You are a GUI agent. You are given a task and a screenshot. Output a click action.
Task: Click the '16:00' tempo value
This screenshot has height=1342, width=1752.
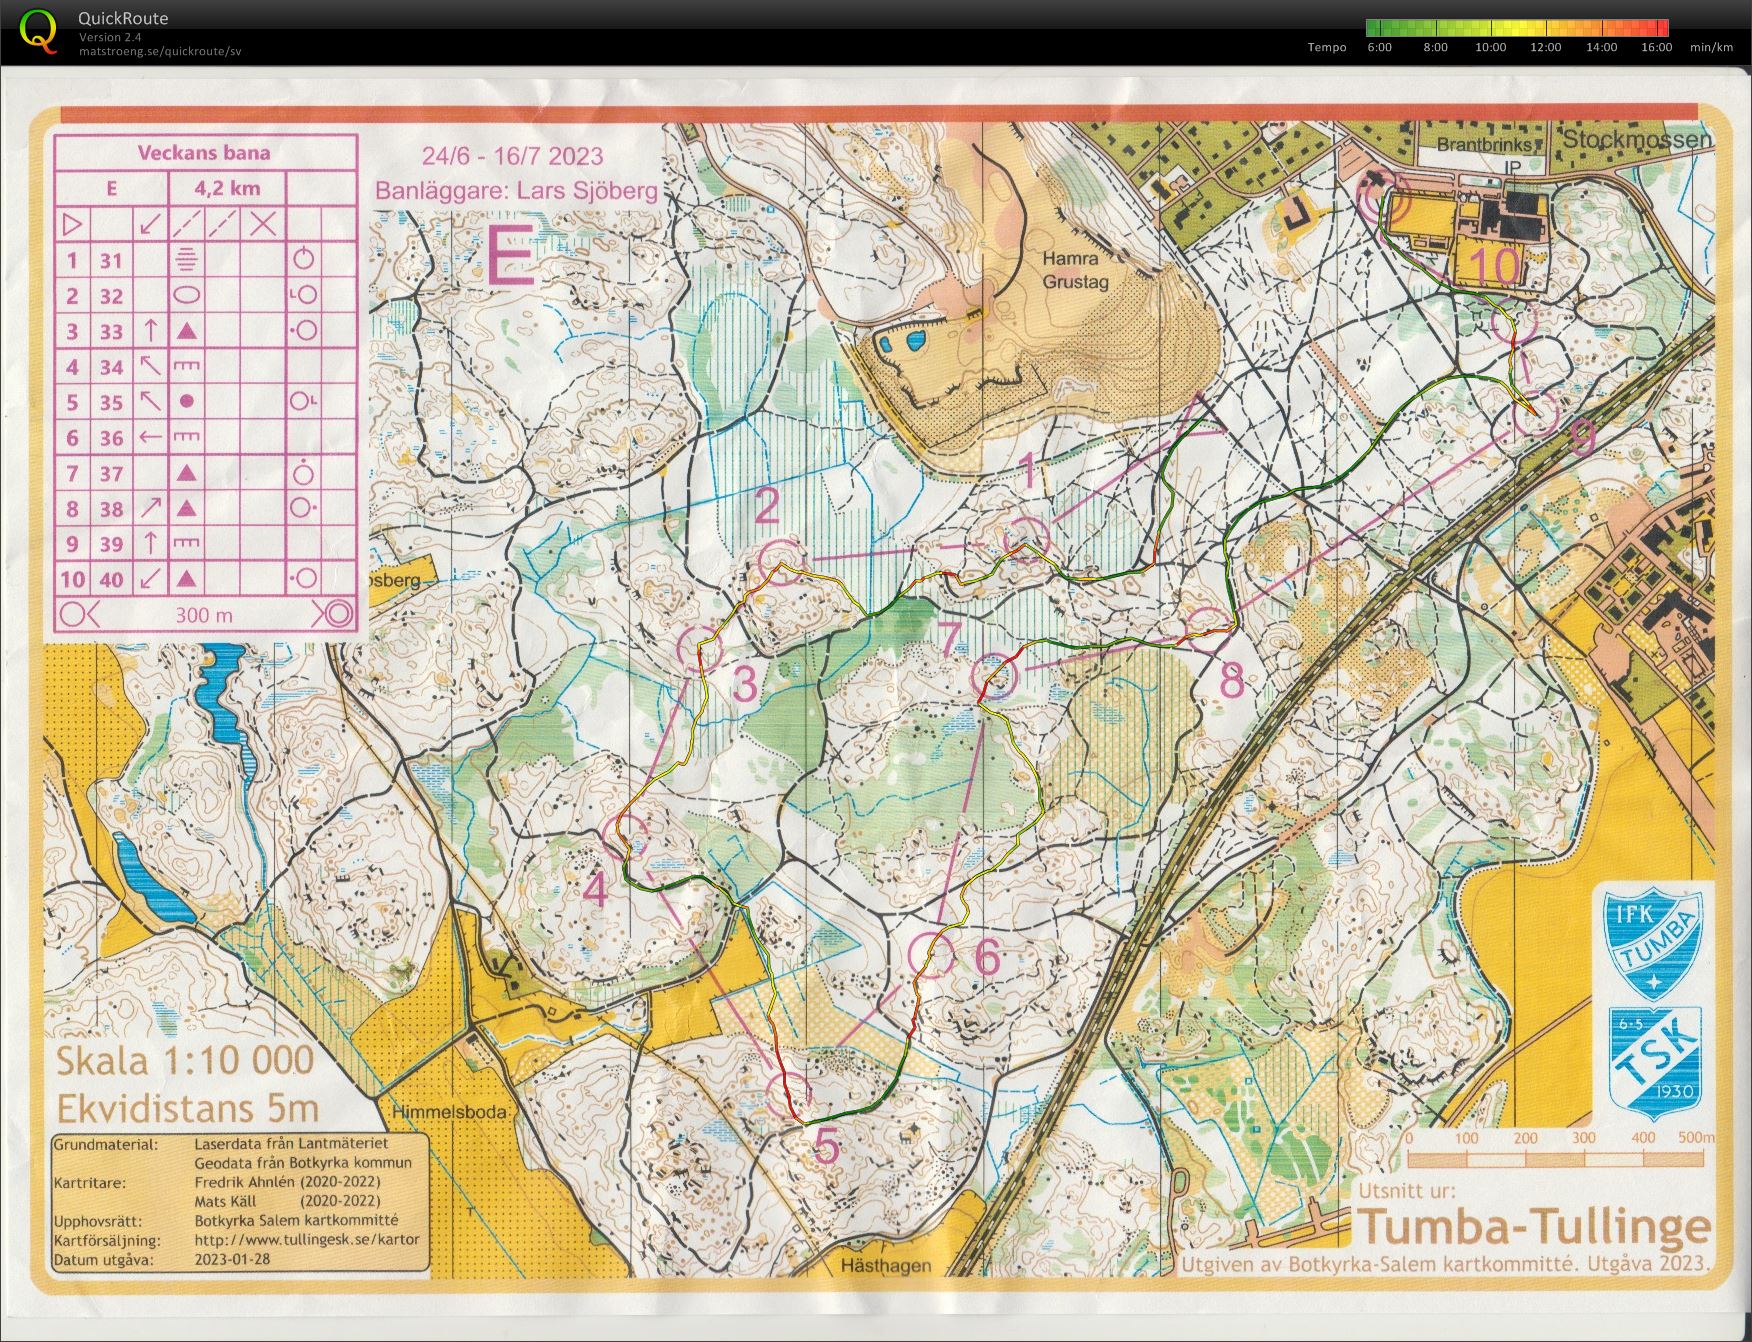point(1656,47)
